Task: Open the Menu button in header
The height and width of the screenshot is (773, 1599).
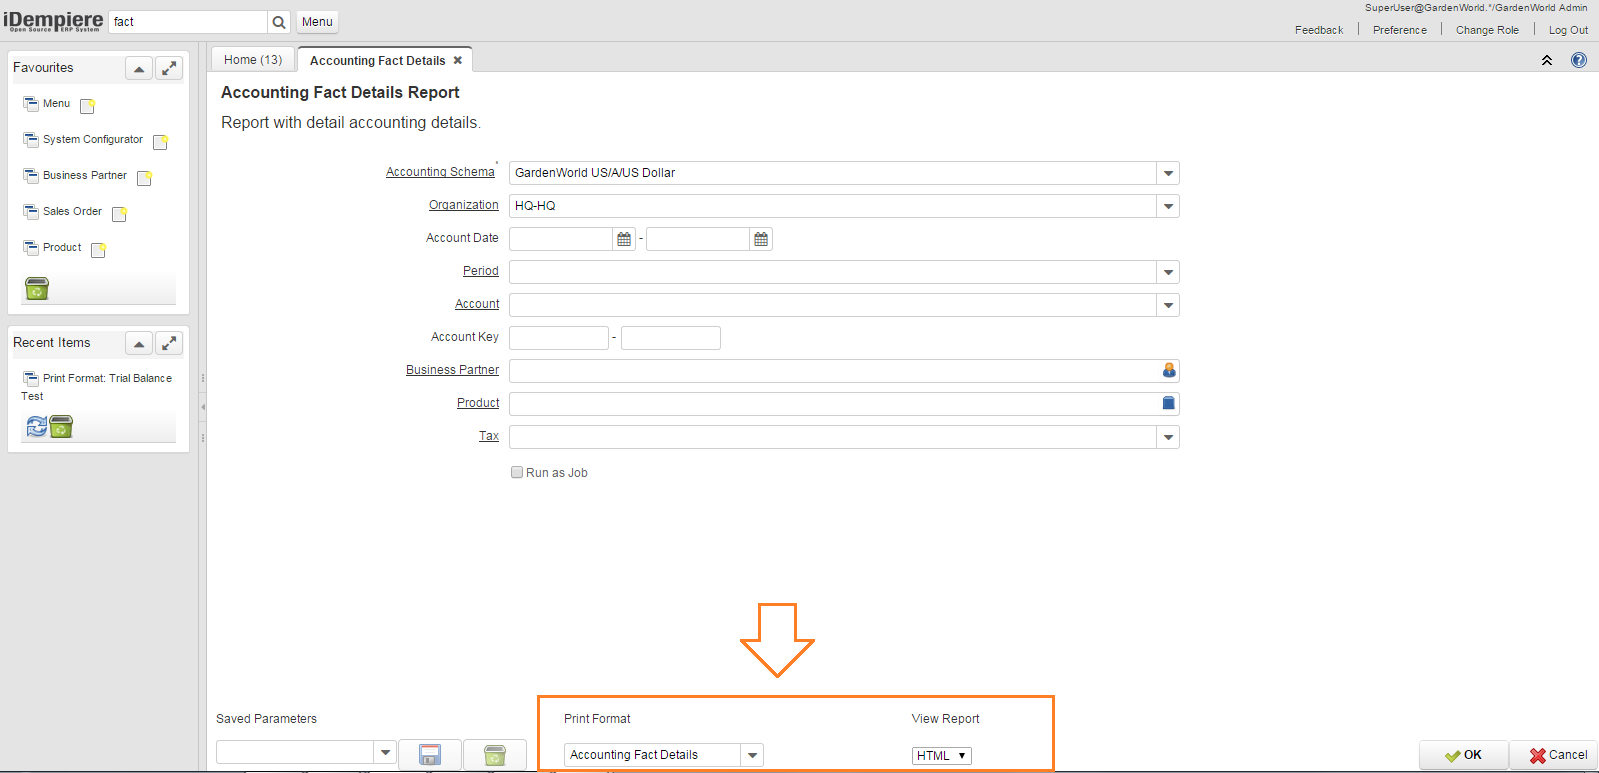Action: [317, 22]
